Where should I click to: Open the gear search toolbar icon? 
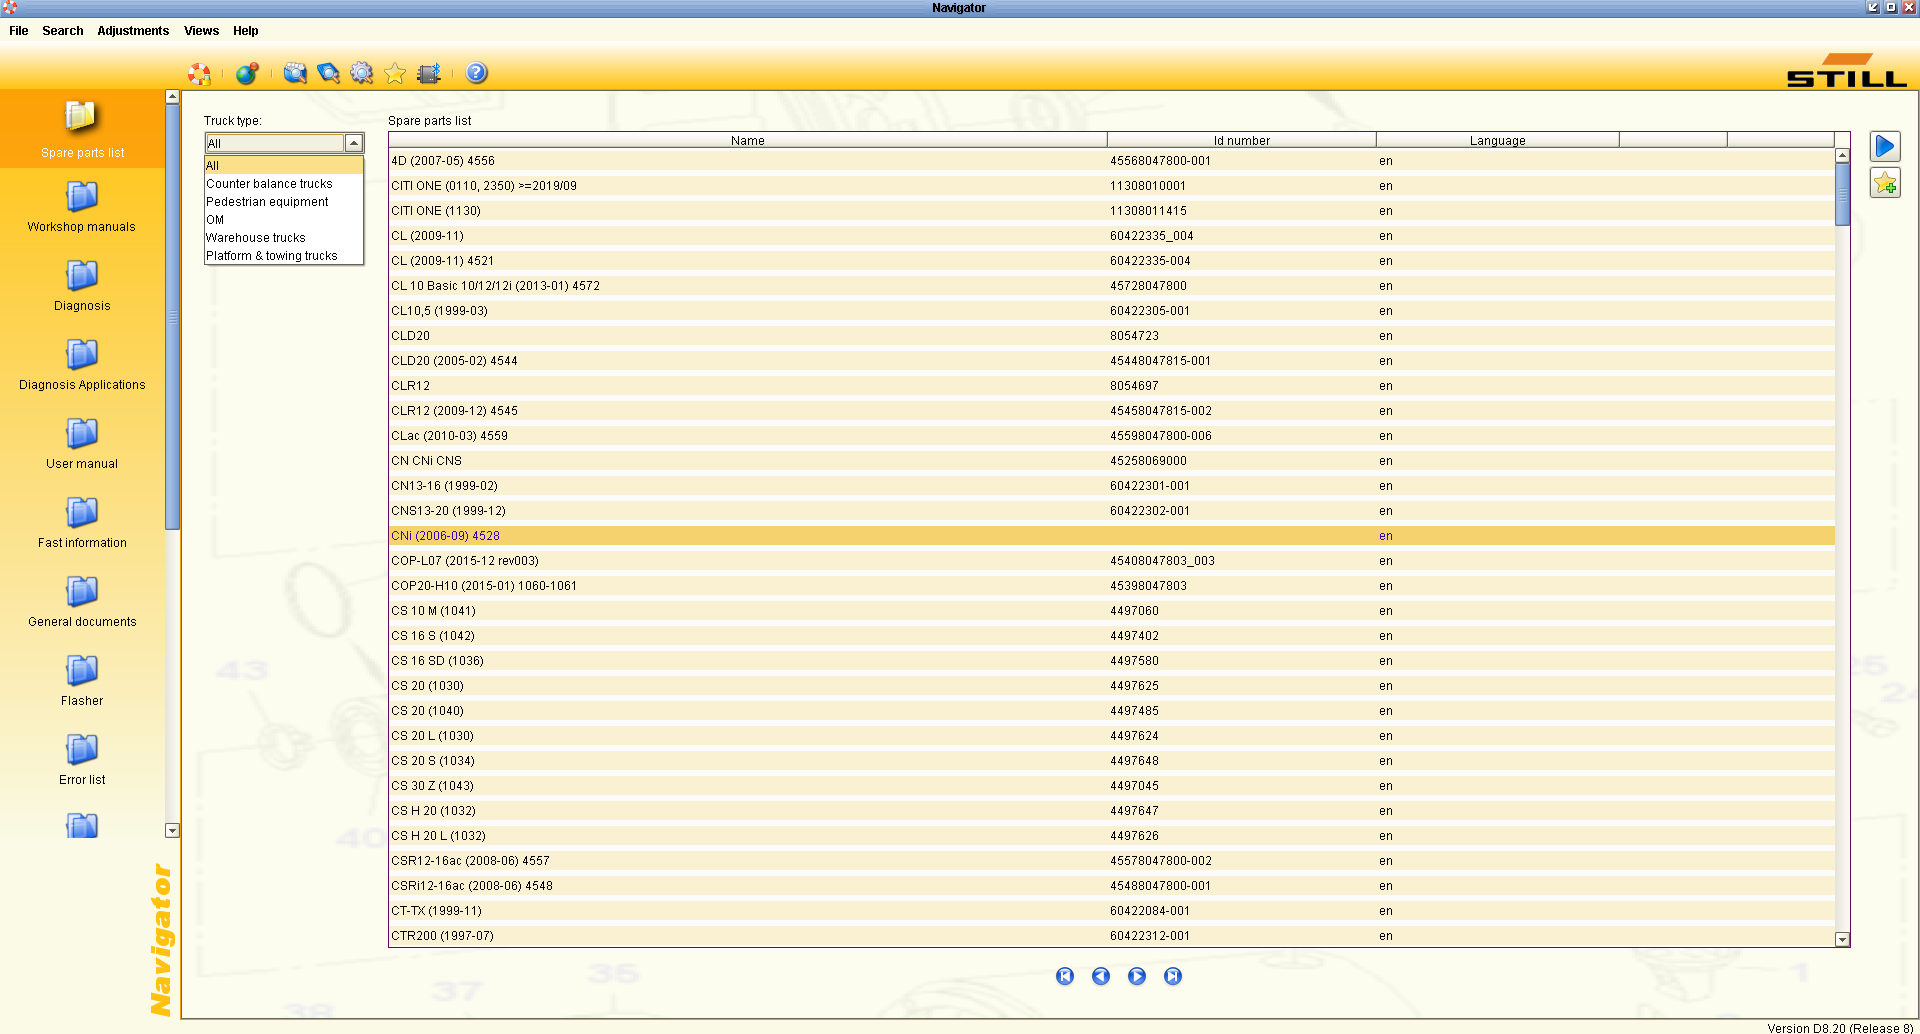[362, 73]
